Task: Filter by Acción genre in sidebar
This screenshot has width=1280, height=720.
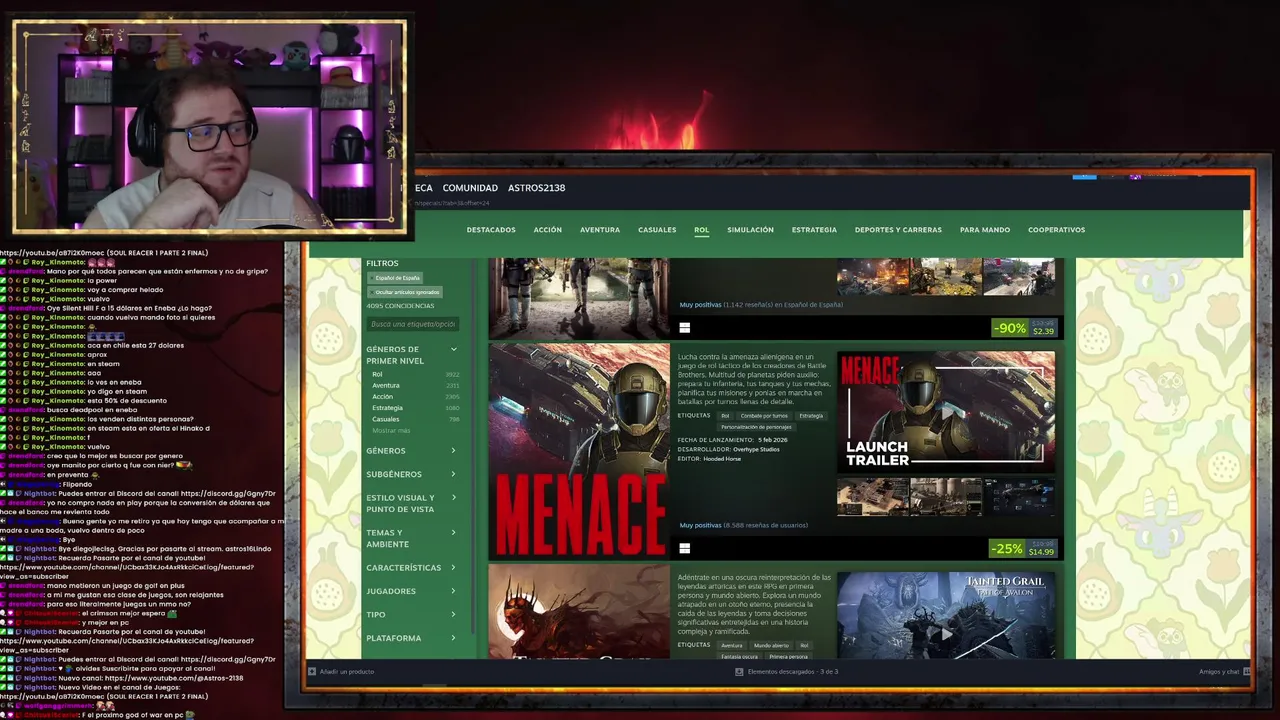Action: pyautogui.click(x=415, y=397)
